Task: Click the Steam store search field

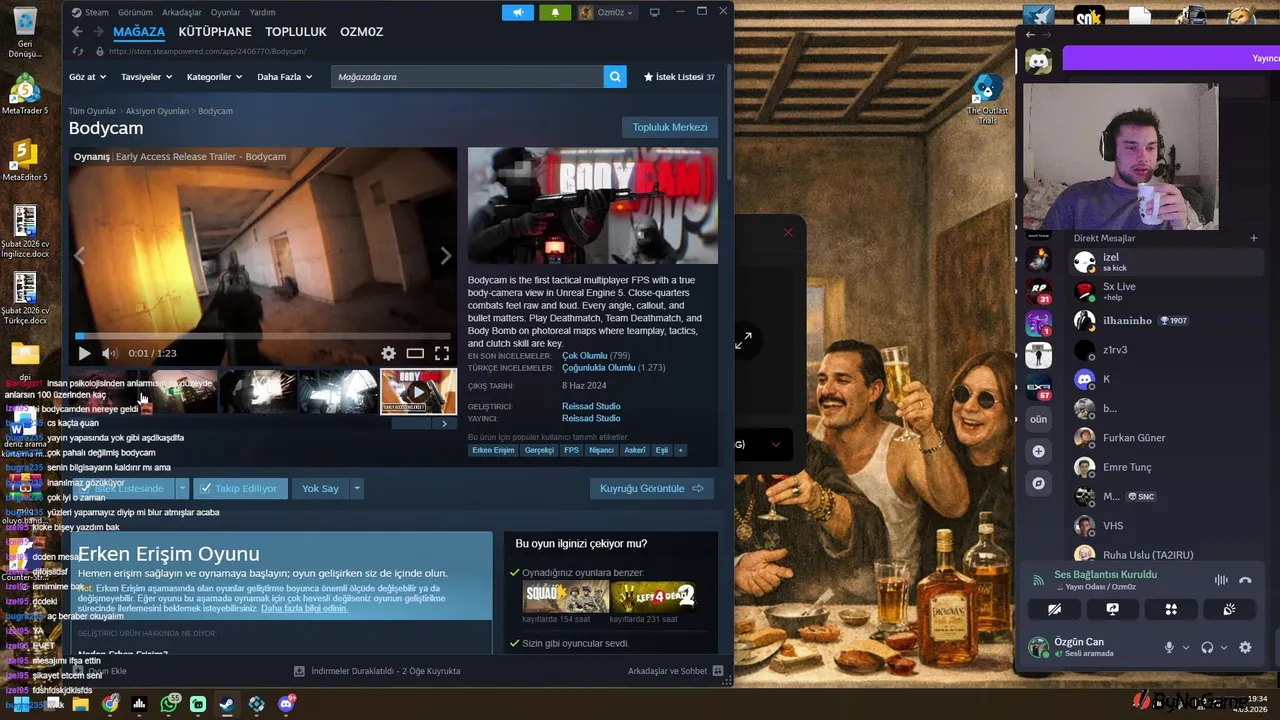Action: pyautogui.click(x=467, y=77)
